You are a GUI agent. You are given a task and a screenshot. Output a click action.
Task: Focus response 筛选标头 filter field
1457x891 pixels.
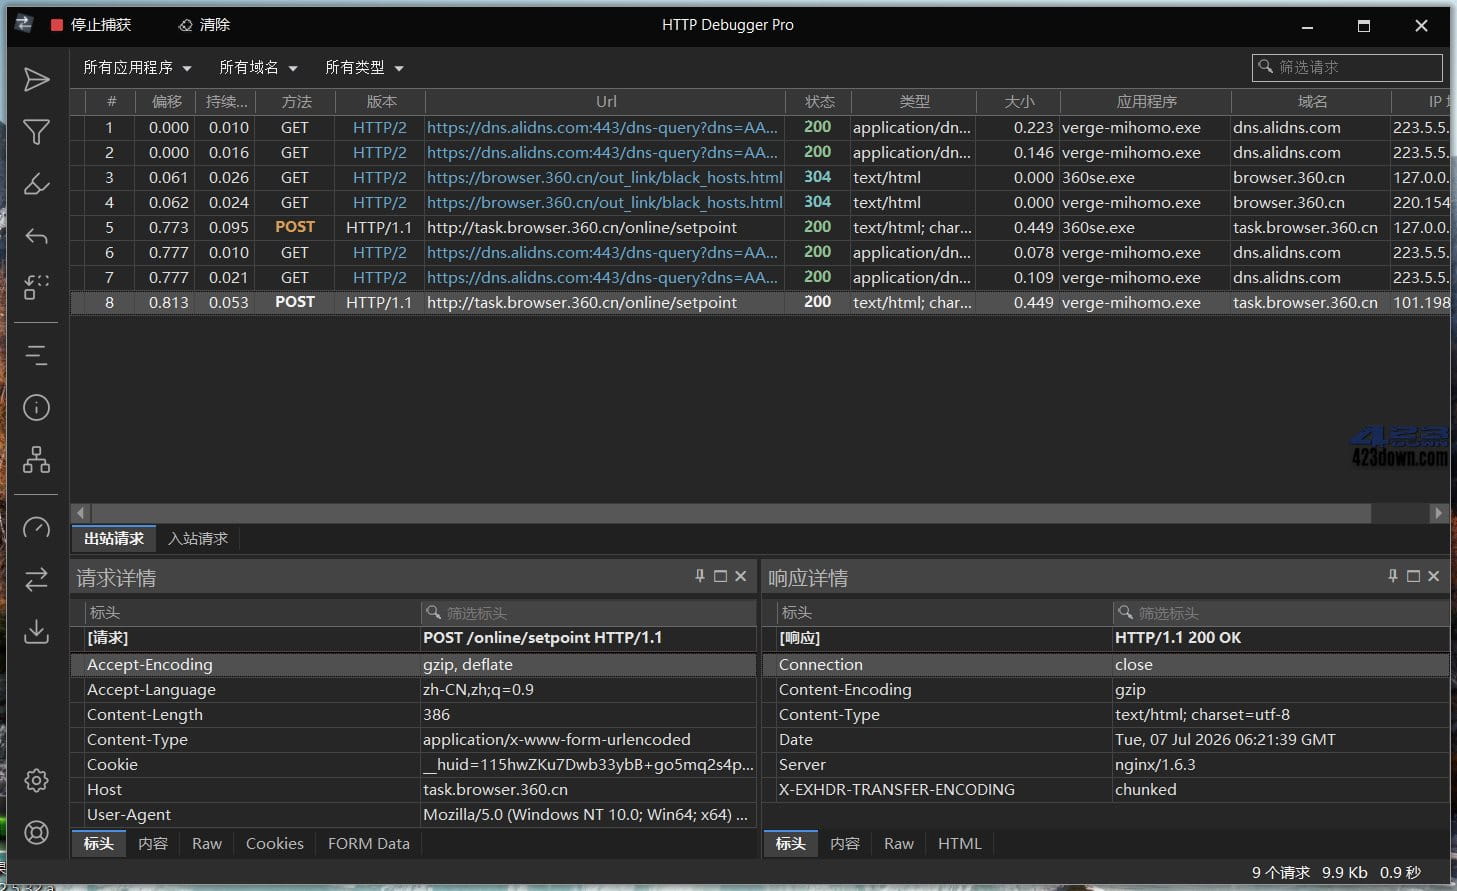click(x=1280, y=612)
